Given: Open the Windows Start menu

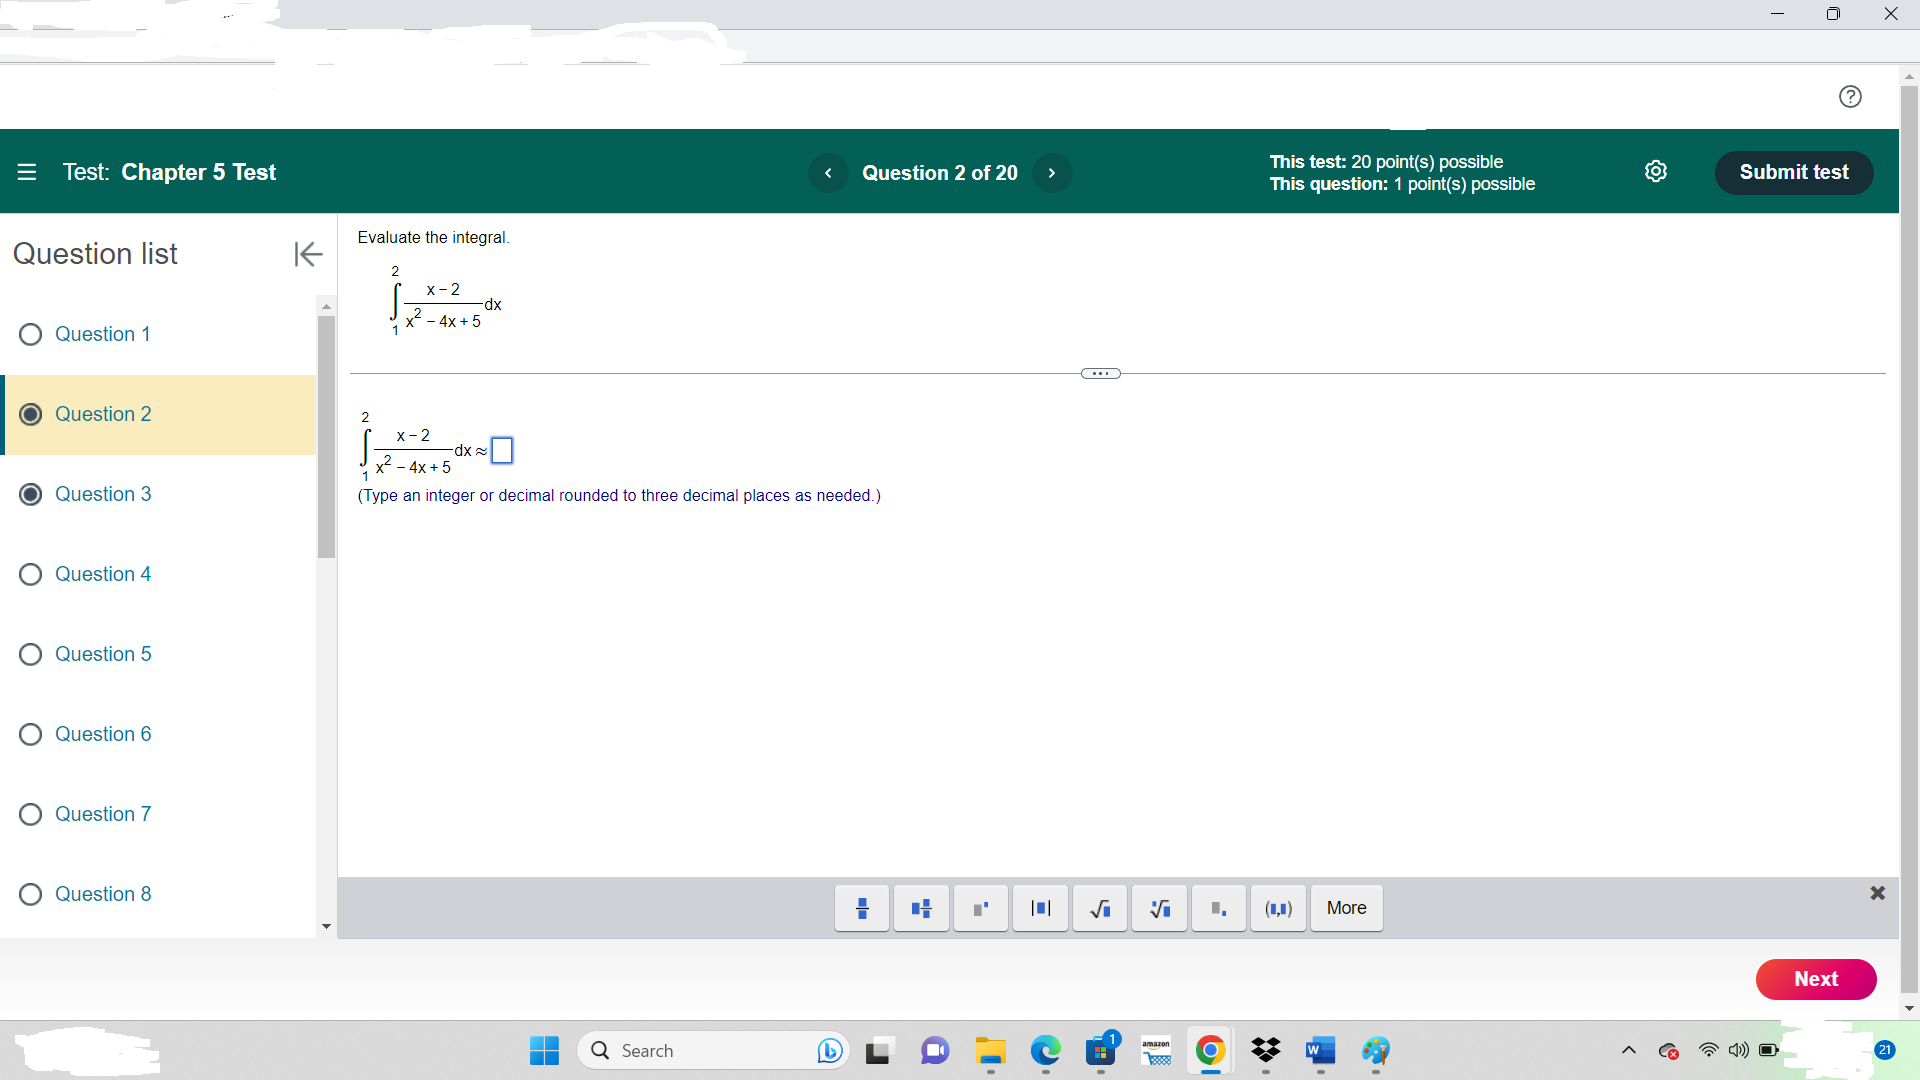Looking at the screenshot, I should 543,1051.
